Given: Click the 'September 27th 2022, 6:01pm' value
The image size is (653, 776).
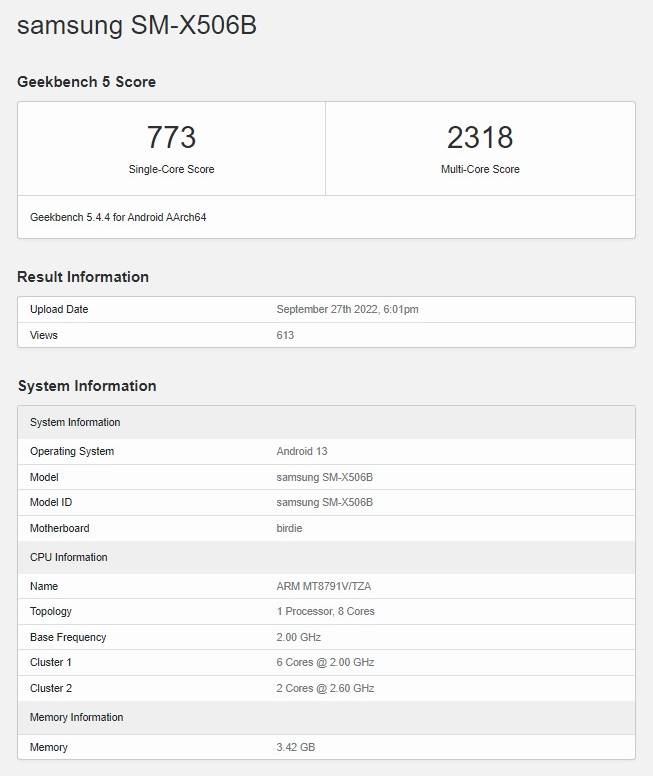Looking at the screenshot, I should pyautogui.click(x=347, y=309).
